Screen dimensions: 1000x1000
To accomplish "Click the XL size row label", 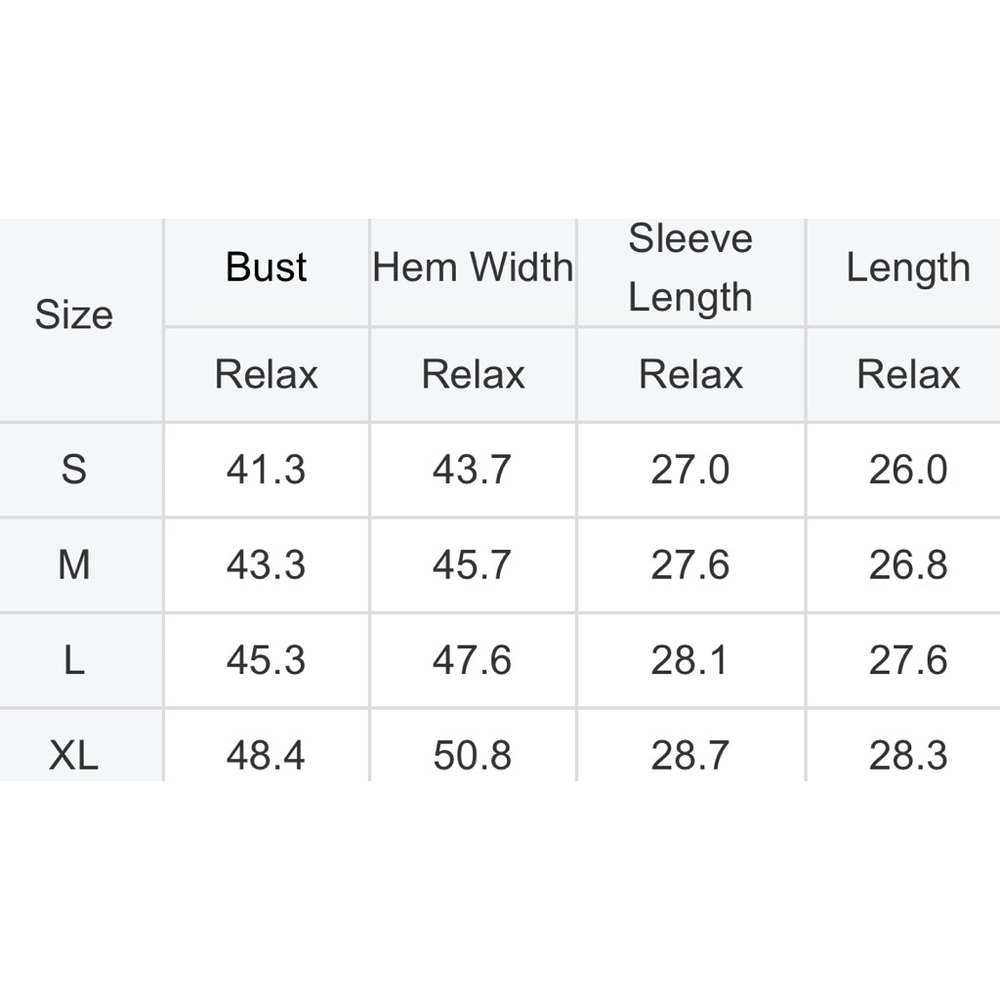I will [x=74, y=756].
